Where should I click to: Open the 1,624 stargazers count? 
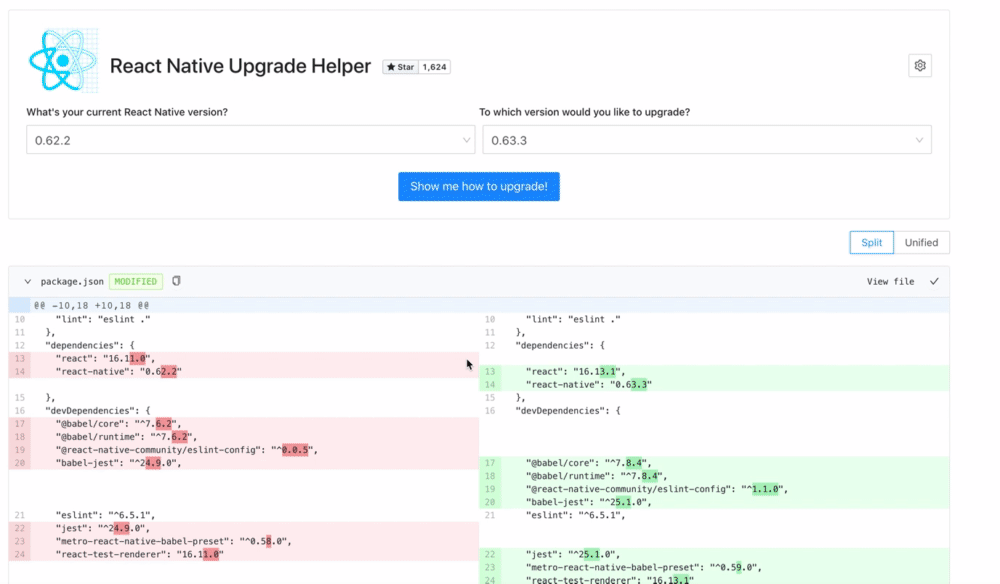434,67
